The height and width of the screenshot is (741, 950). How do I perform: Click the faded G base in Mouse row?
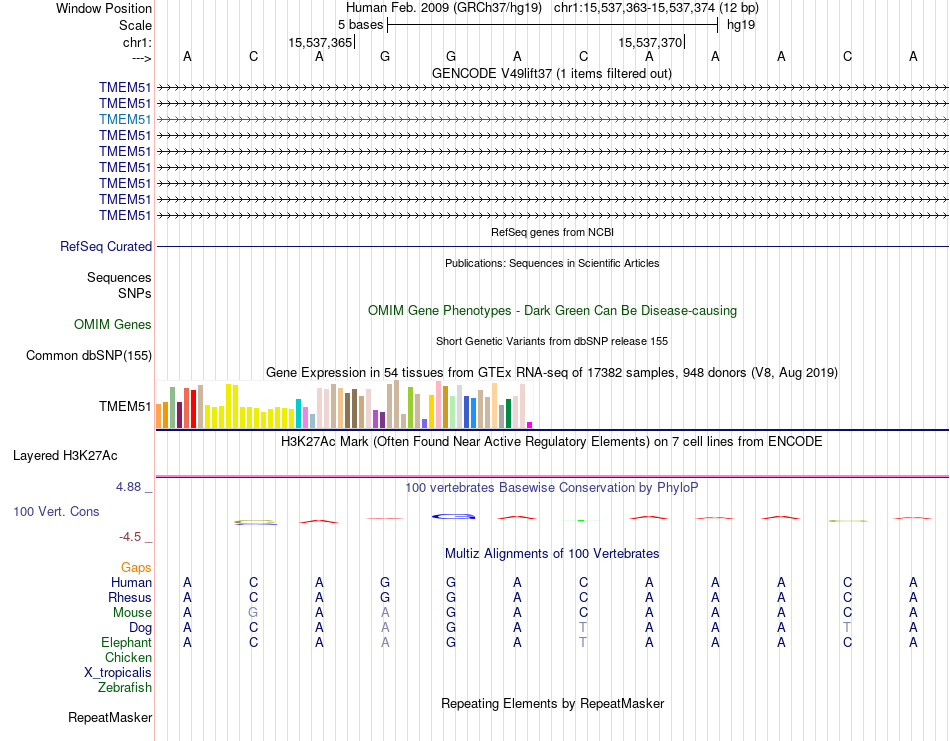coord(253,613)
